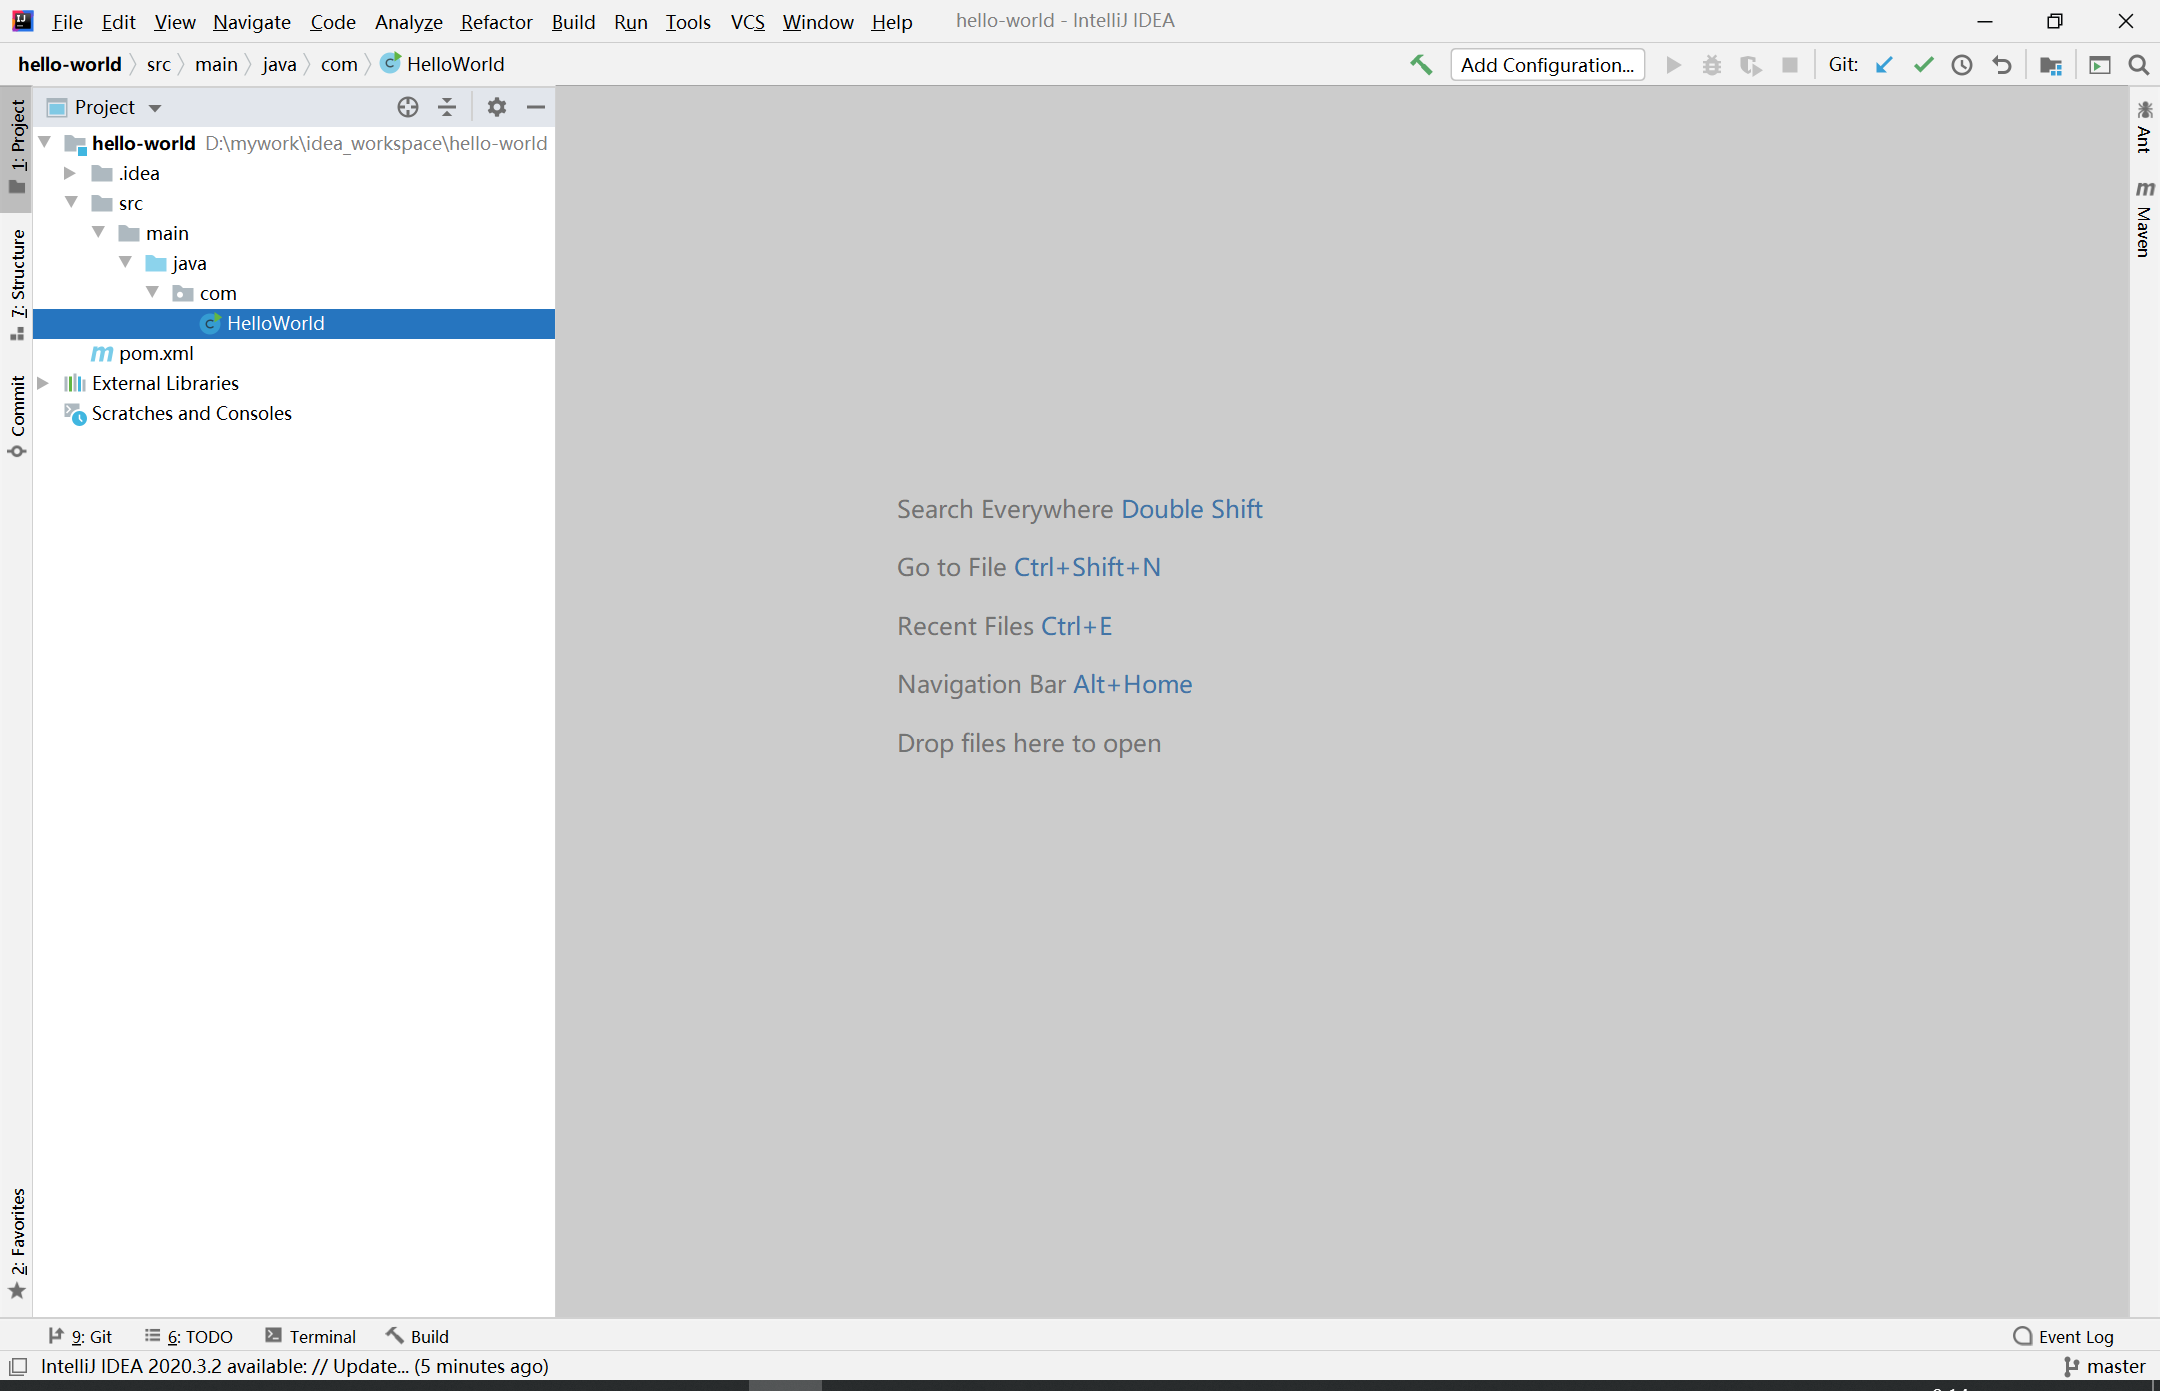This screenshot has height=1391, width=2160.
Task: Collapse the java folder arrow
Action: 126,263
